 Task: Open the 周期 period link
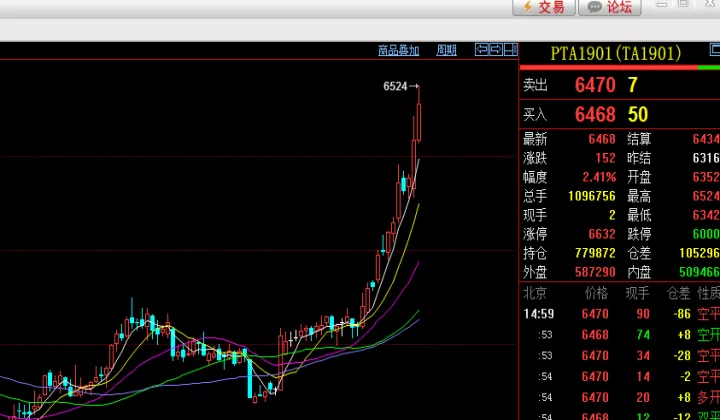coord(446,50)
